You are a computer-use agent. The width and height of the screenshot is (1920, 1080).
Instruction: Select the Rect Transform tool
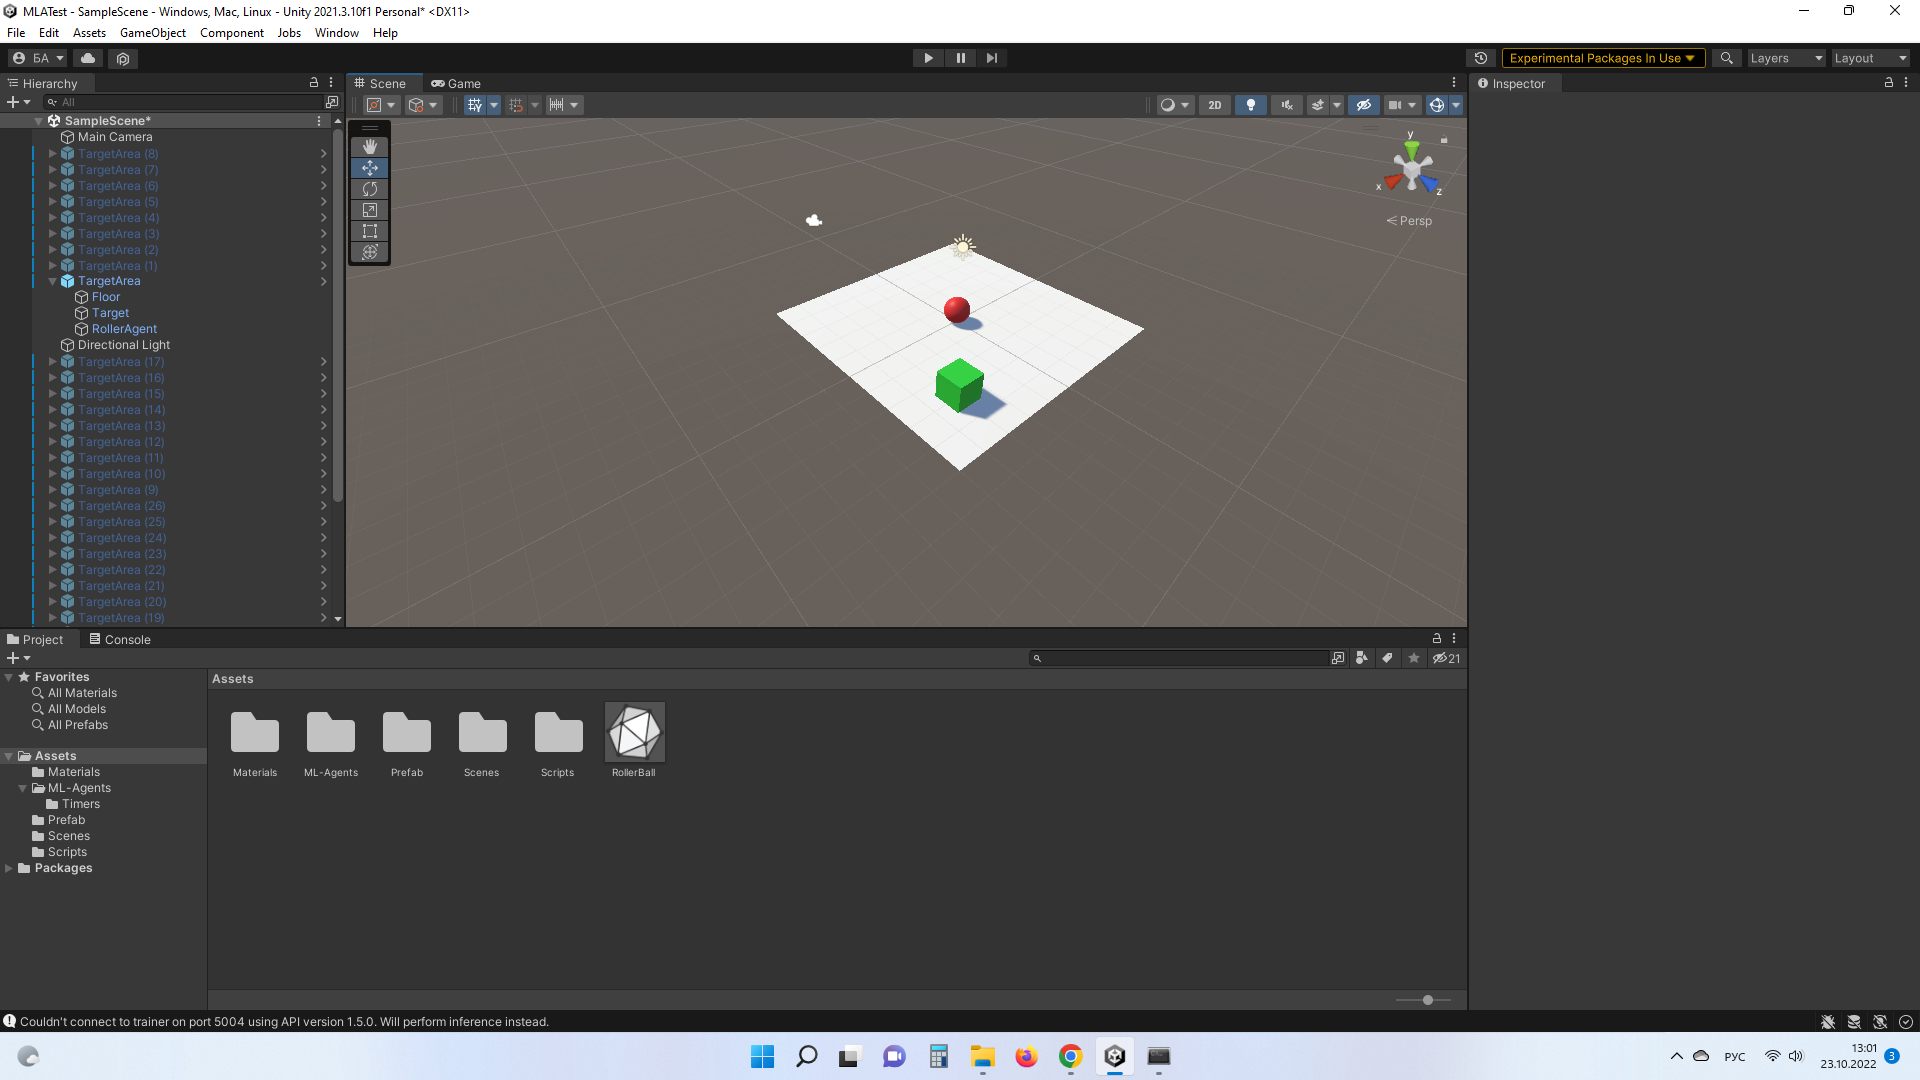click(x=370, y=231)
